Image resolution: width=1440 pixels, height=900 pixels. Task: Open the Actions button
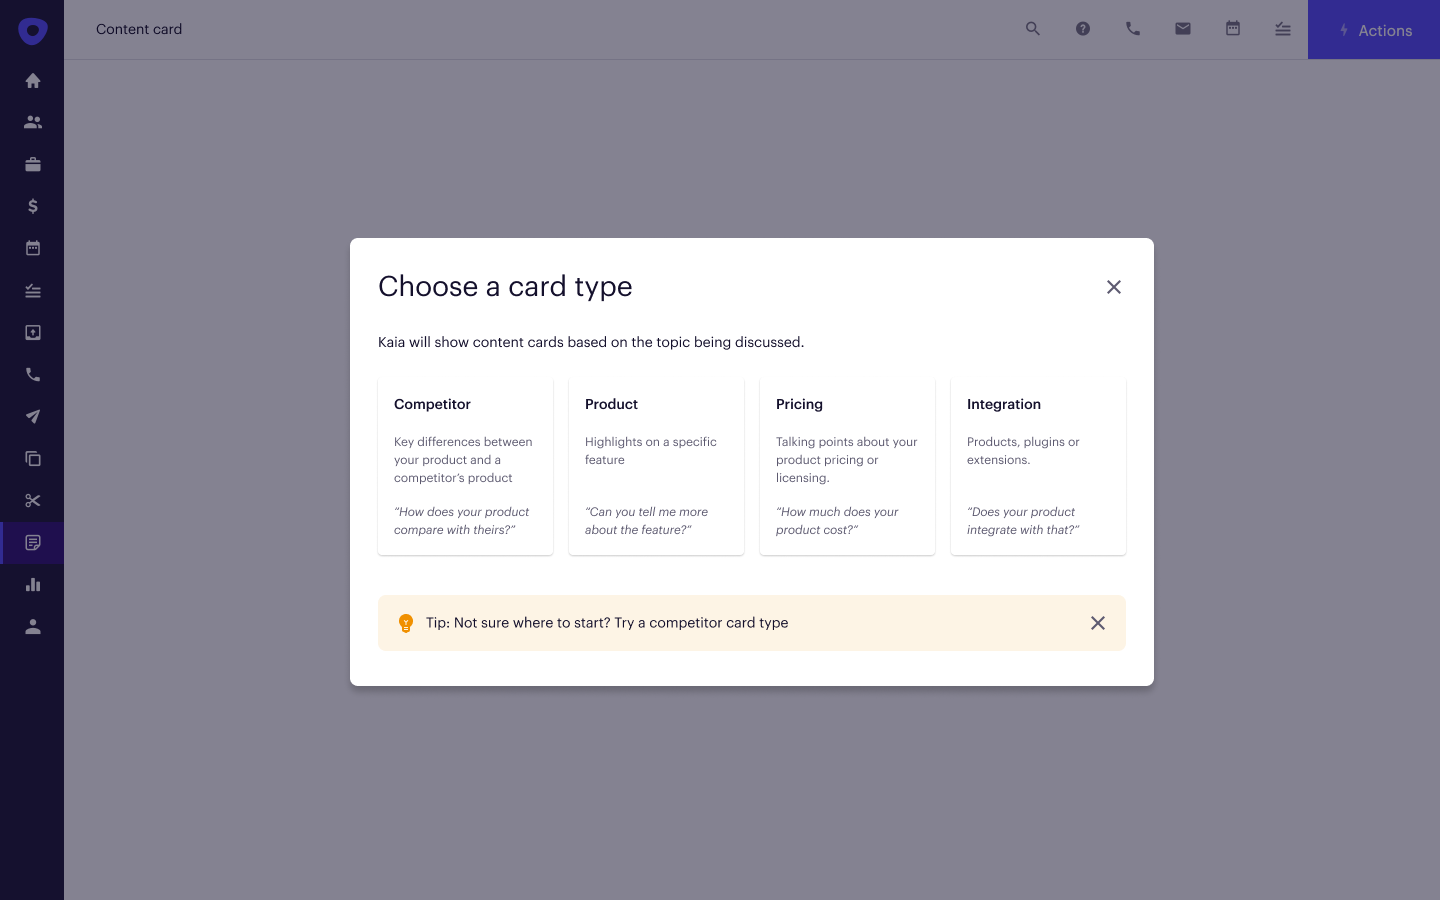[1374, 30]
